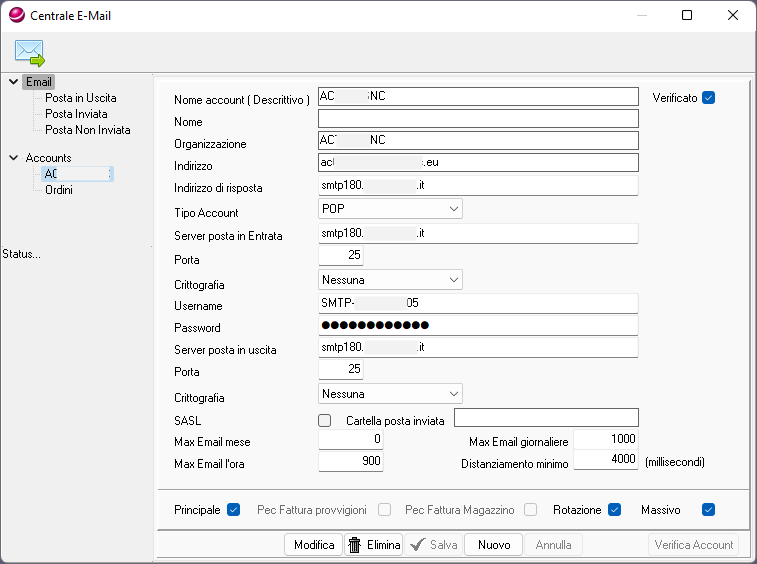Collapse the Email tree node
The height and width of the screenshot is (564, 757).
click(x=12, y=82)
